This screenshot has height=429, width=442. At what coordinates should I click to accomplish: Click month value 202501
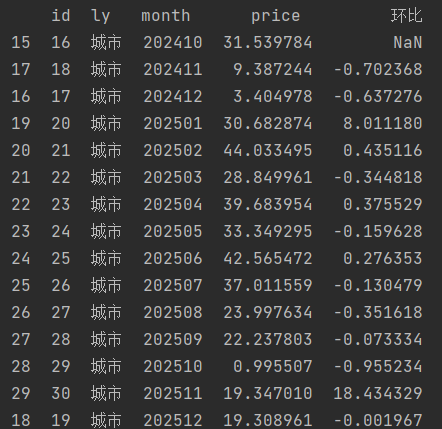173,124
